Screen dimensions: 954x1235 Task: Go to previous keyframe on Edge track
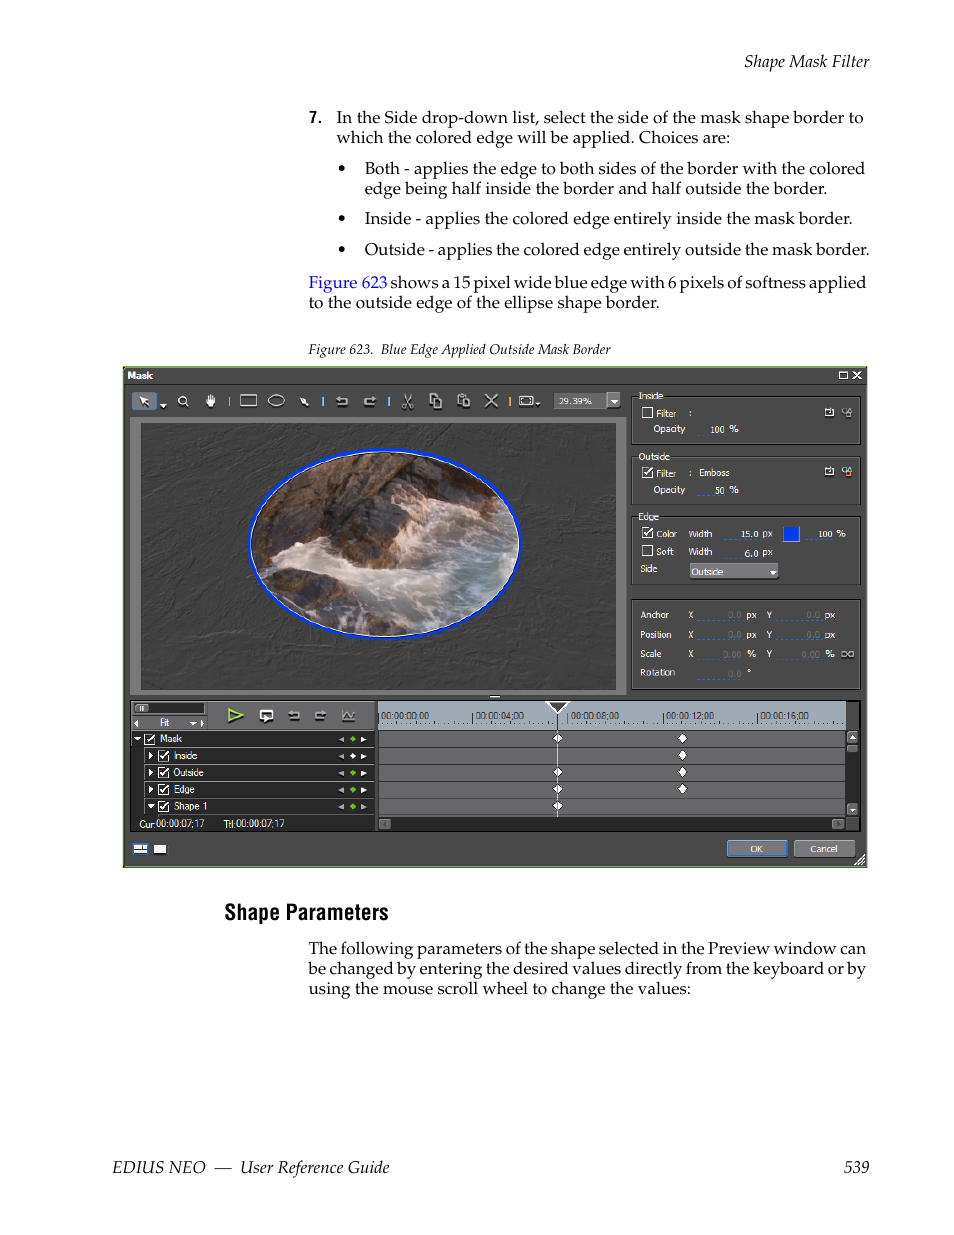coord(341,790)
